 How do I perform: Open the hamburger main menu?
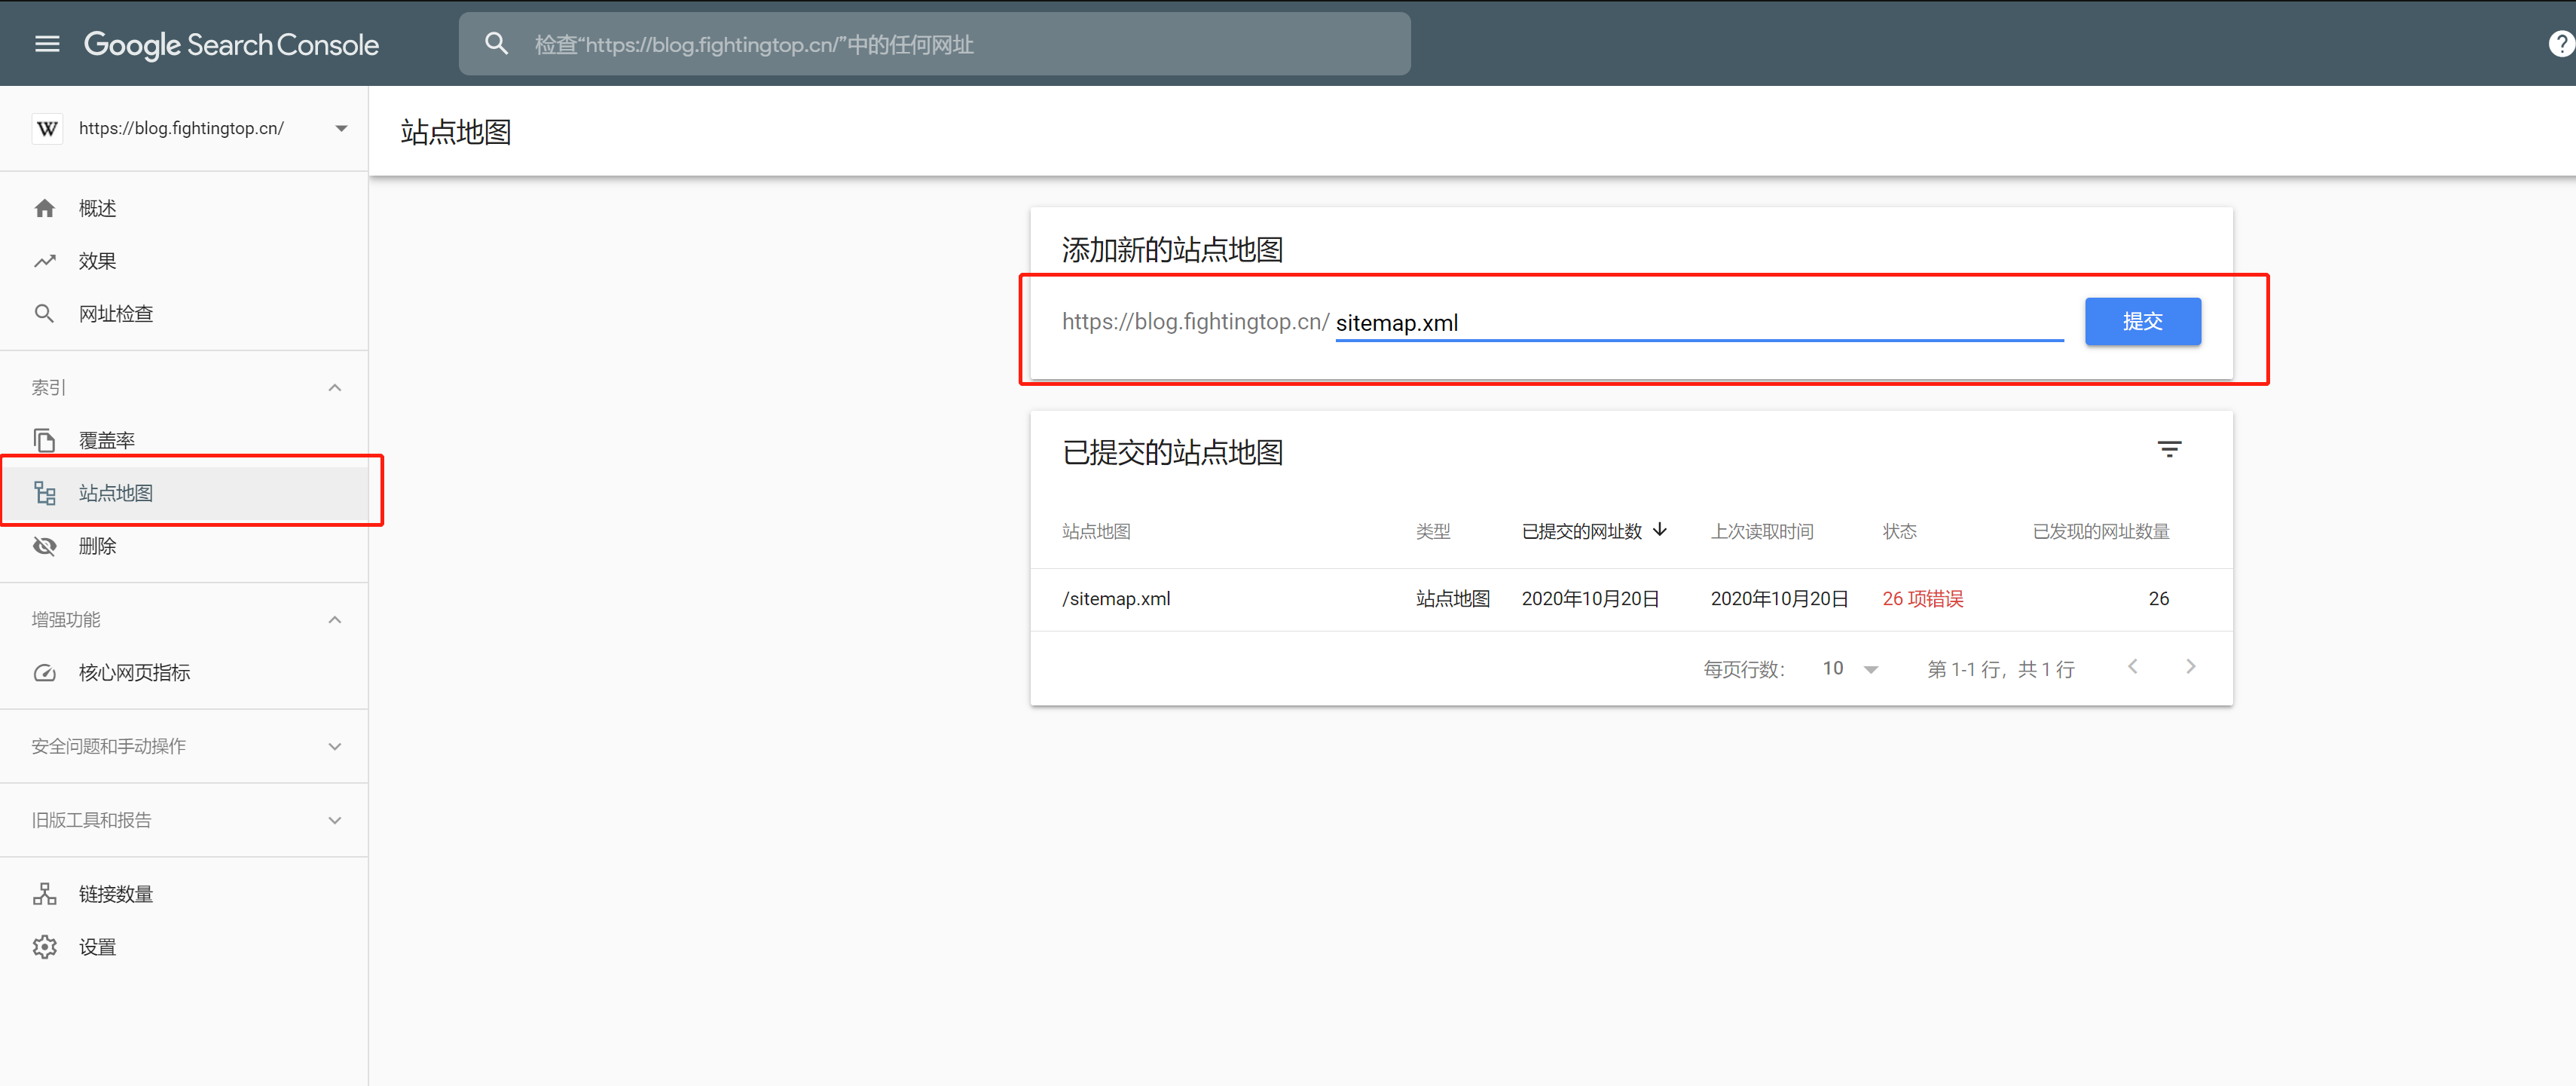pyautogui.click(x=47, y=44)
